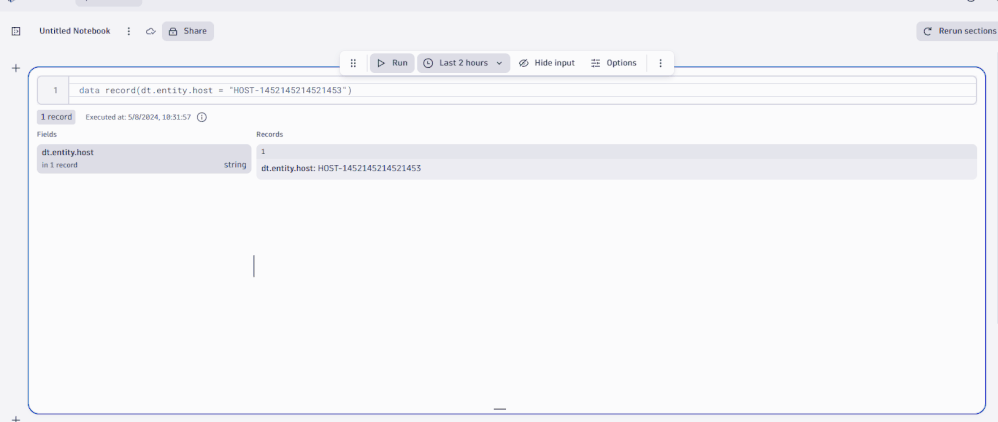Select the dt.entity.host field entry
This screenshot has height=422, width=998.
point(143,158)
